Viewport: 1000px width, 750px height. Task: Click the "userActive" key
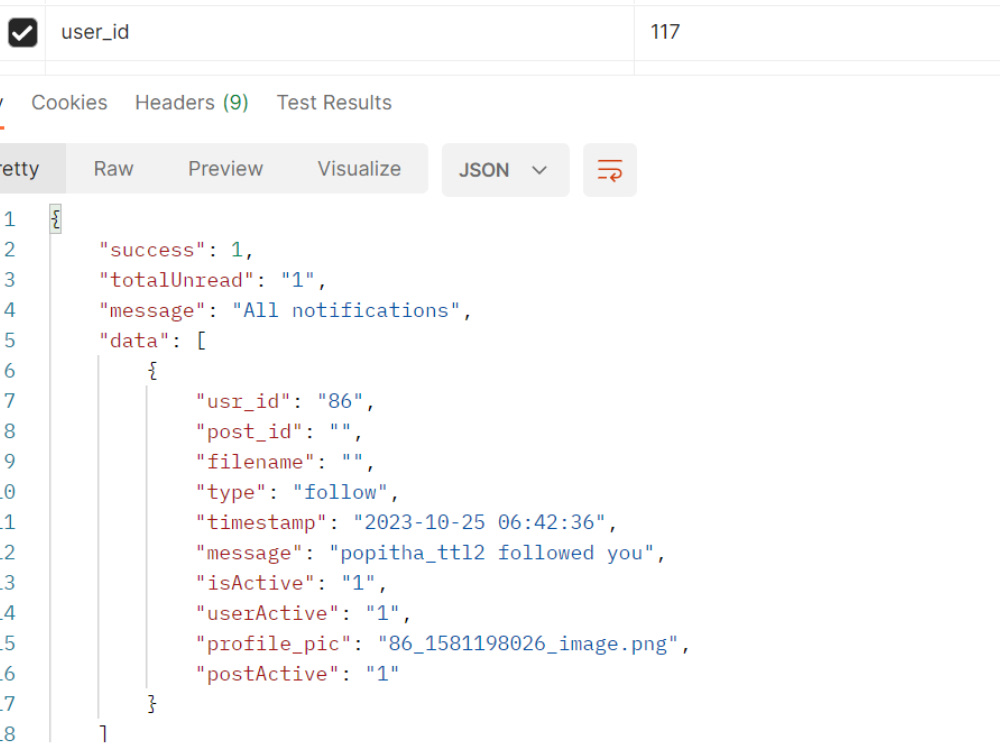(x=267, y=614)
